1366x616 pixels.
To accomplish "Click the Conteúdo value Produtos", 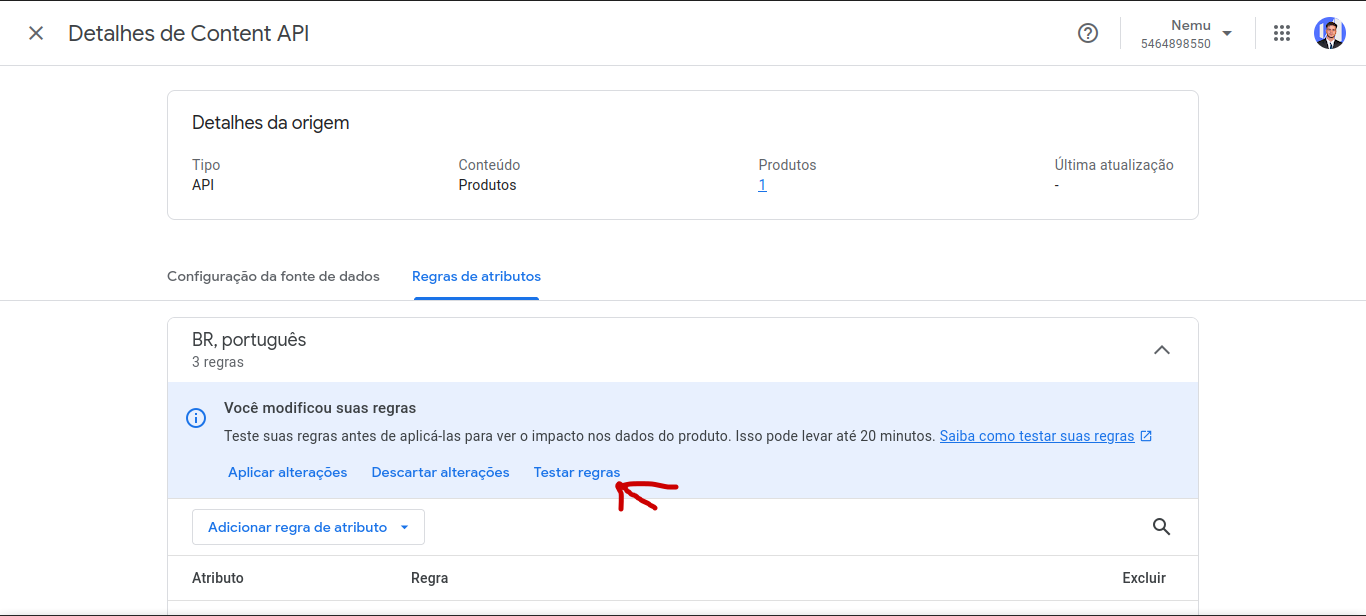I will pyautogui.click(x=488, y=185).
